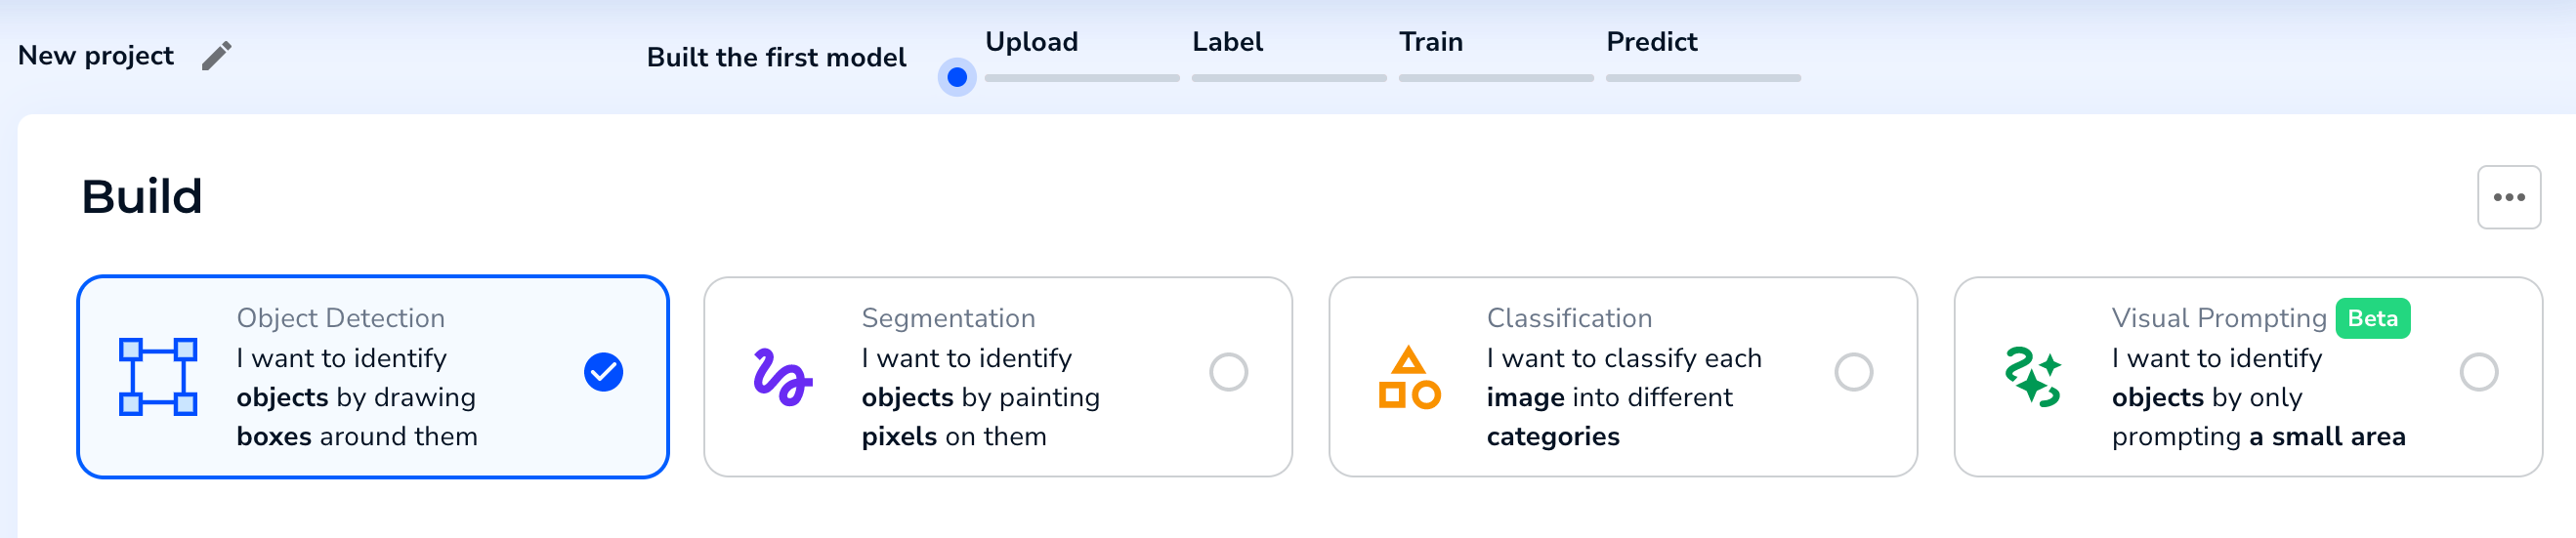Click the blue progress dot indicator

[957, 77]
